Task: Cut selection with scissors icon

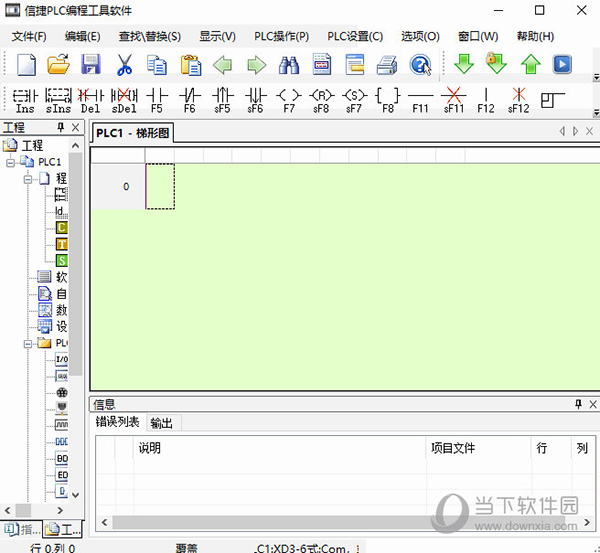Action: (x=124, y=64)
